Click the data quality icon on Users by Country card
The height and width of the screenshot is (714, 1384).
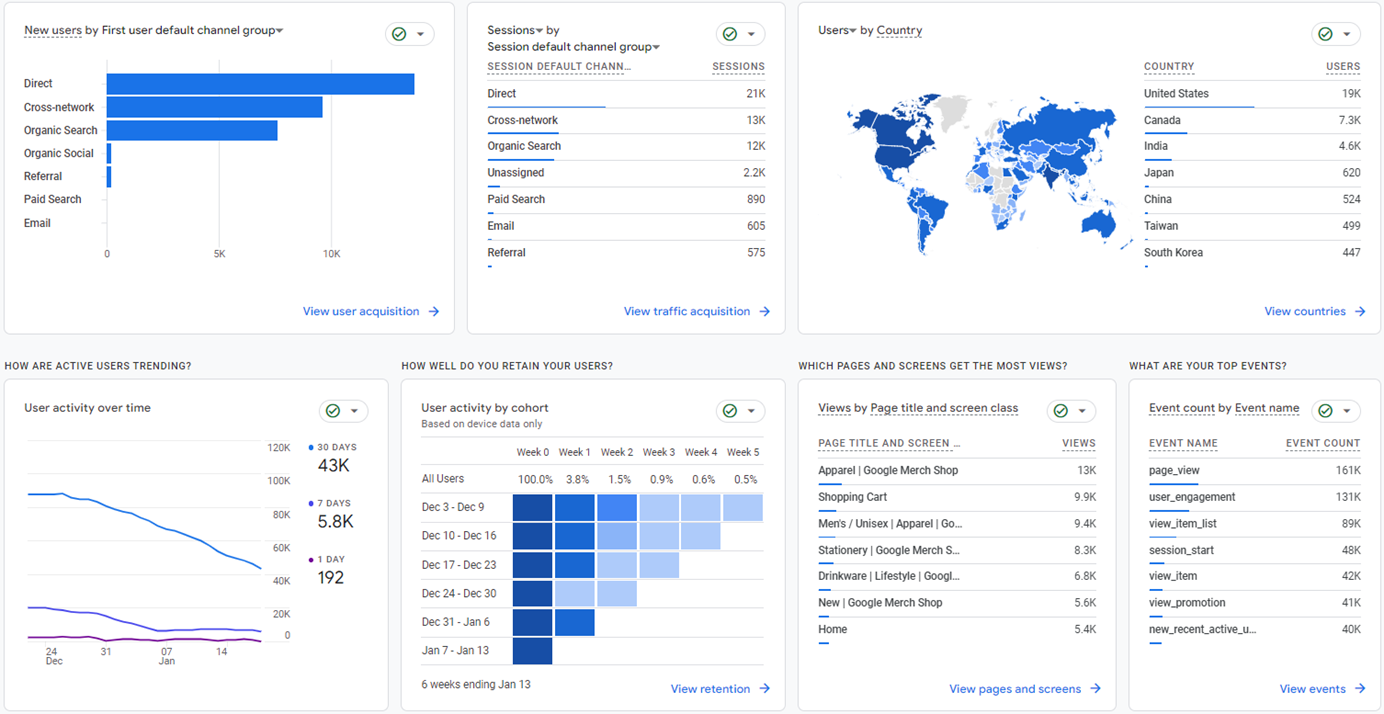(x=1325, y=33)
